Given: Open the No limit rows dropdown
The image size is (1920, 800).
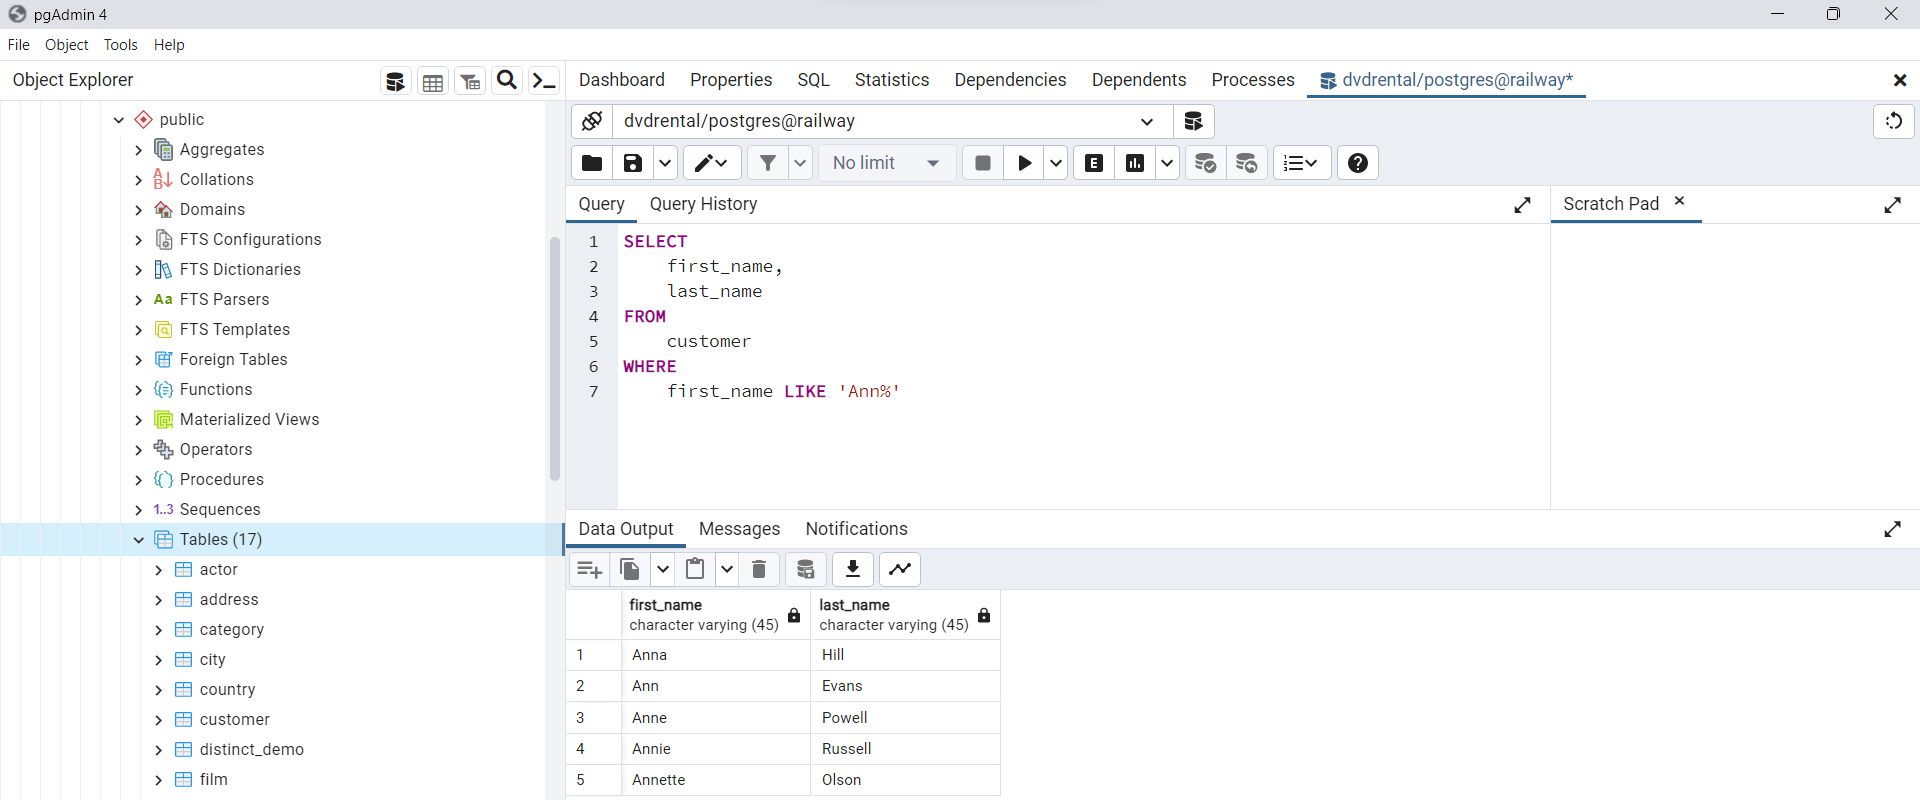Looking at the screenshot, I should (x=887, y=163).
